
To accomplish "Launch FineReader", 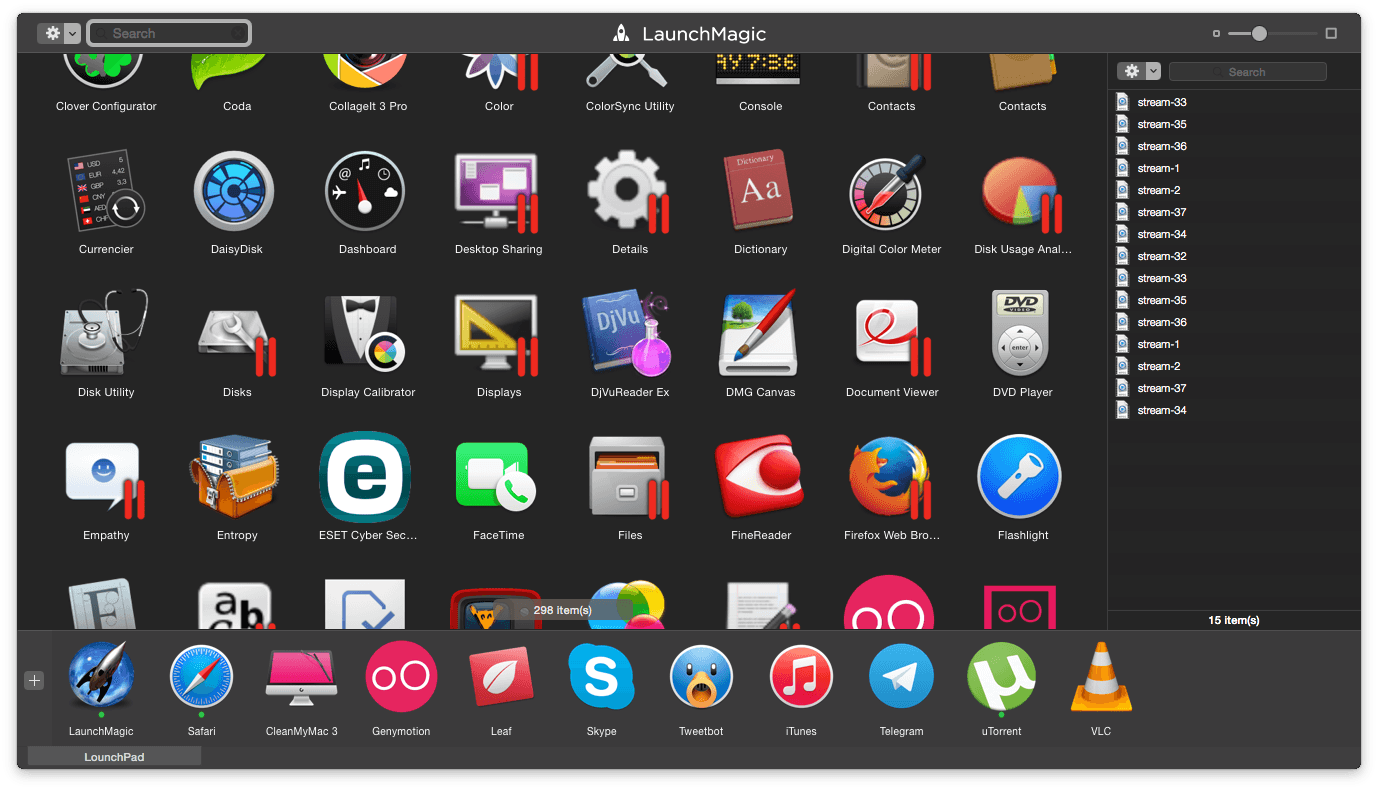I will coord(760,478).
